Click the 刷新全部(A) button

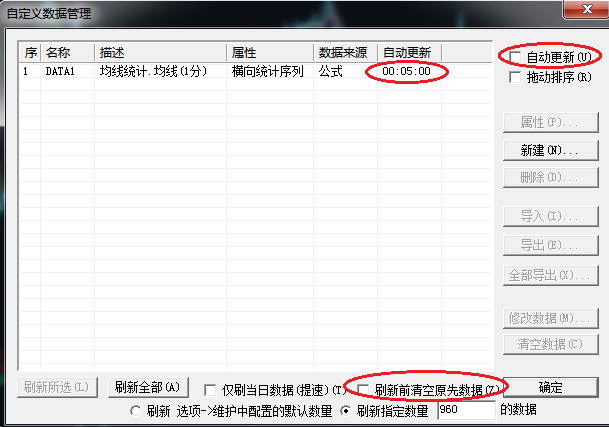click(x=148, y=387)
